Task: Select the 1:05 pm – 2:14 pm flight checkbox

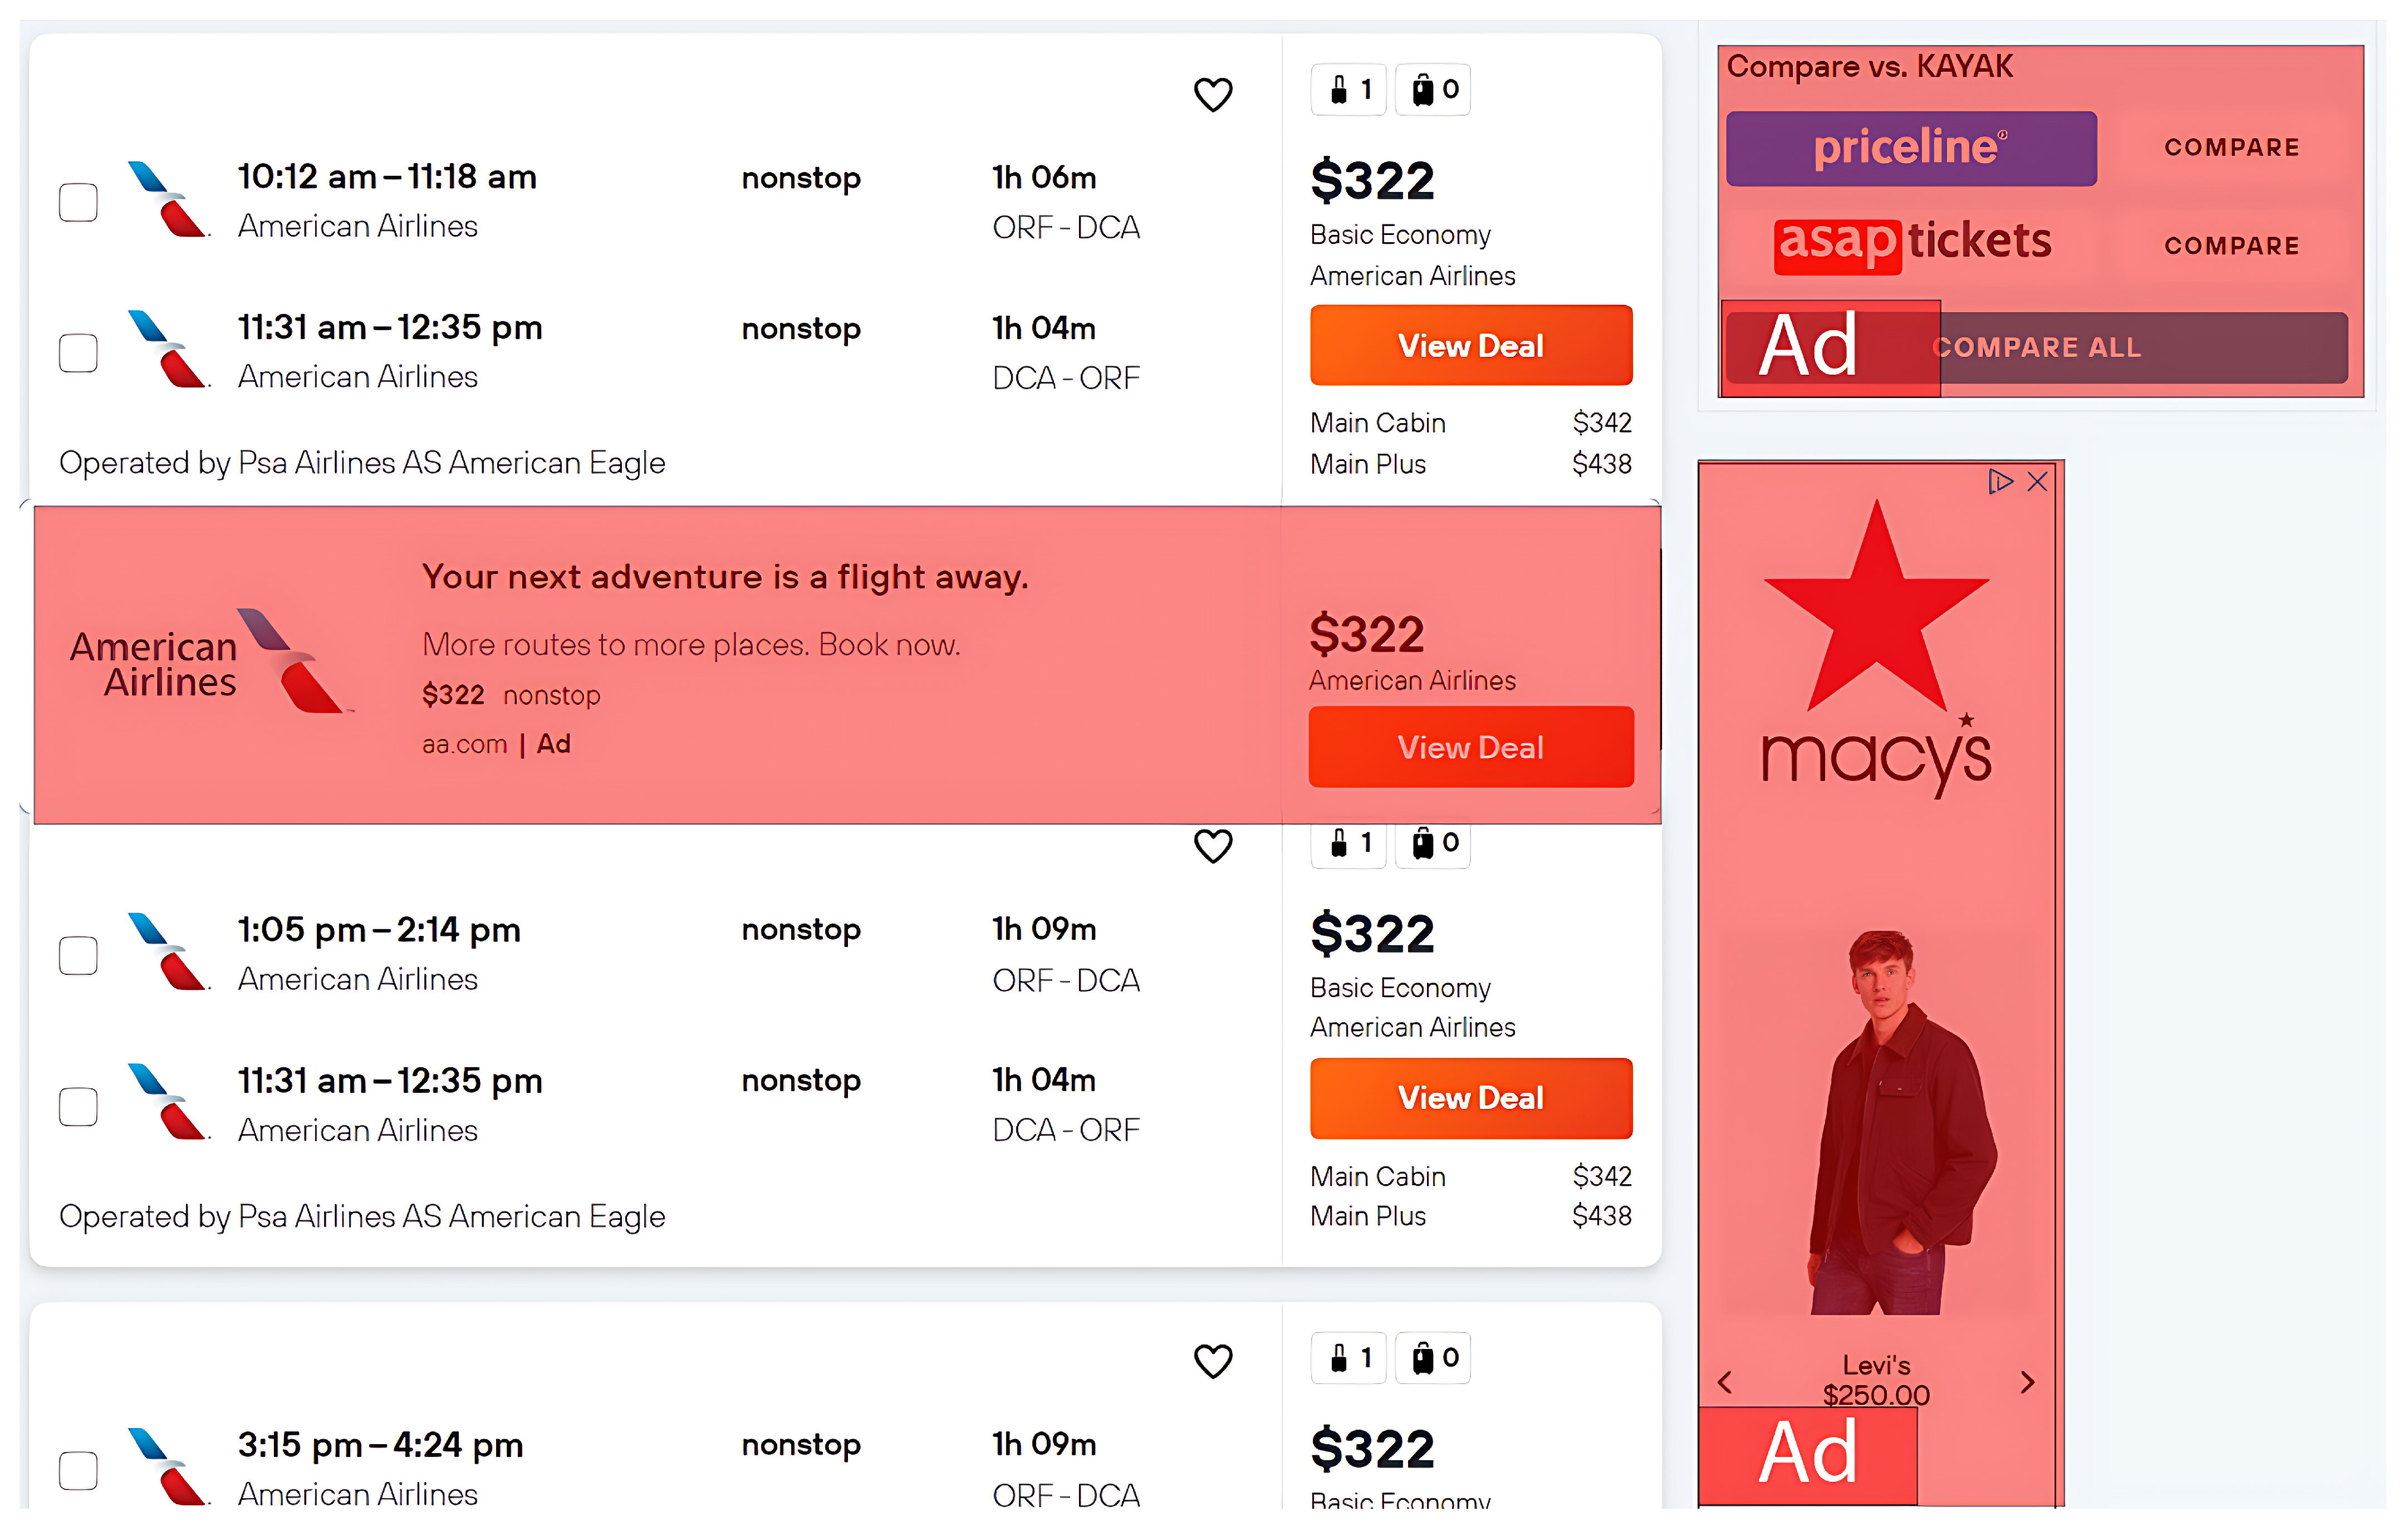Action: (78, 955)
